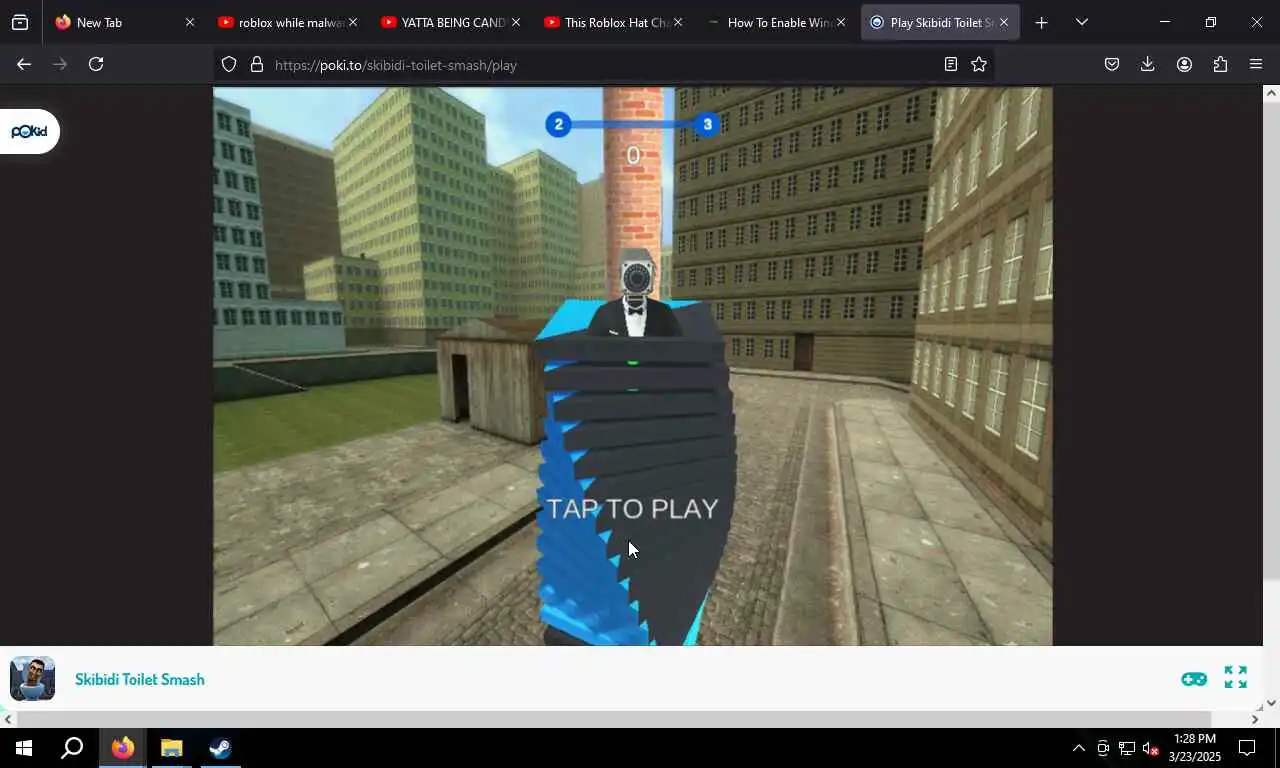This screenshot has width=1280, height=768.
Task: Open the Firefox application menu
Action: coord(1256,64)
